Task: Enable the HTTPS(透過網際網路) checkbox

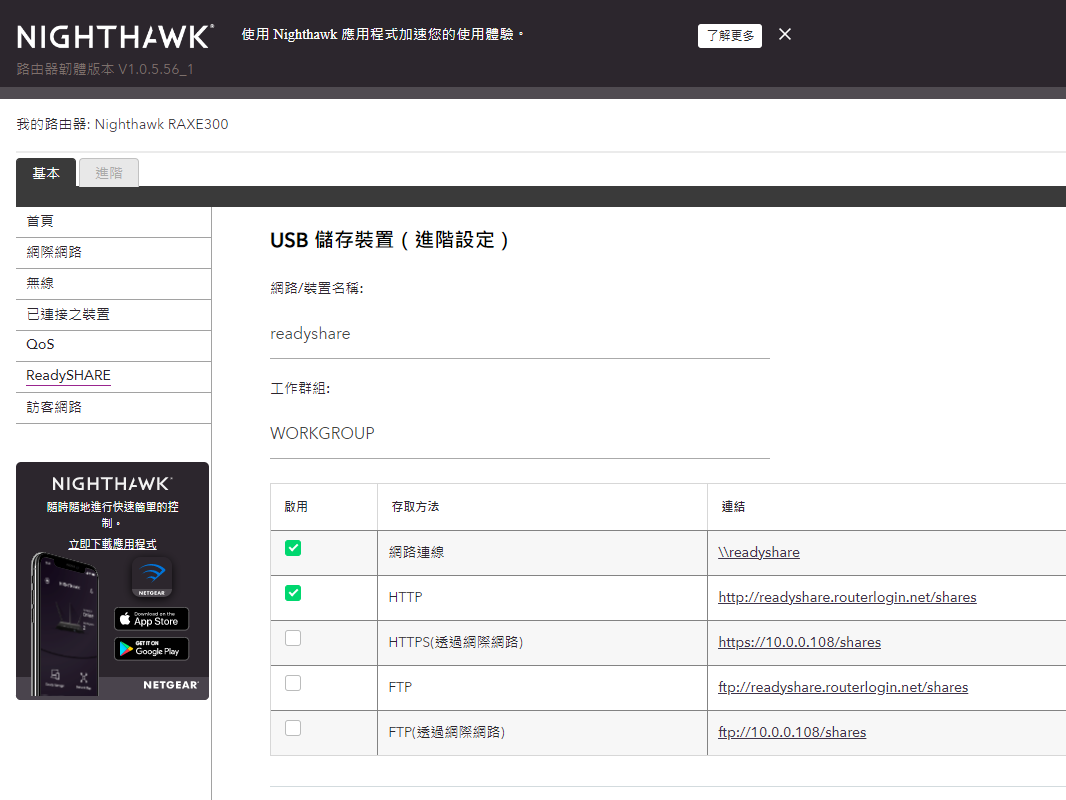Action: 293,638
